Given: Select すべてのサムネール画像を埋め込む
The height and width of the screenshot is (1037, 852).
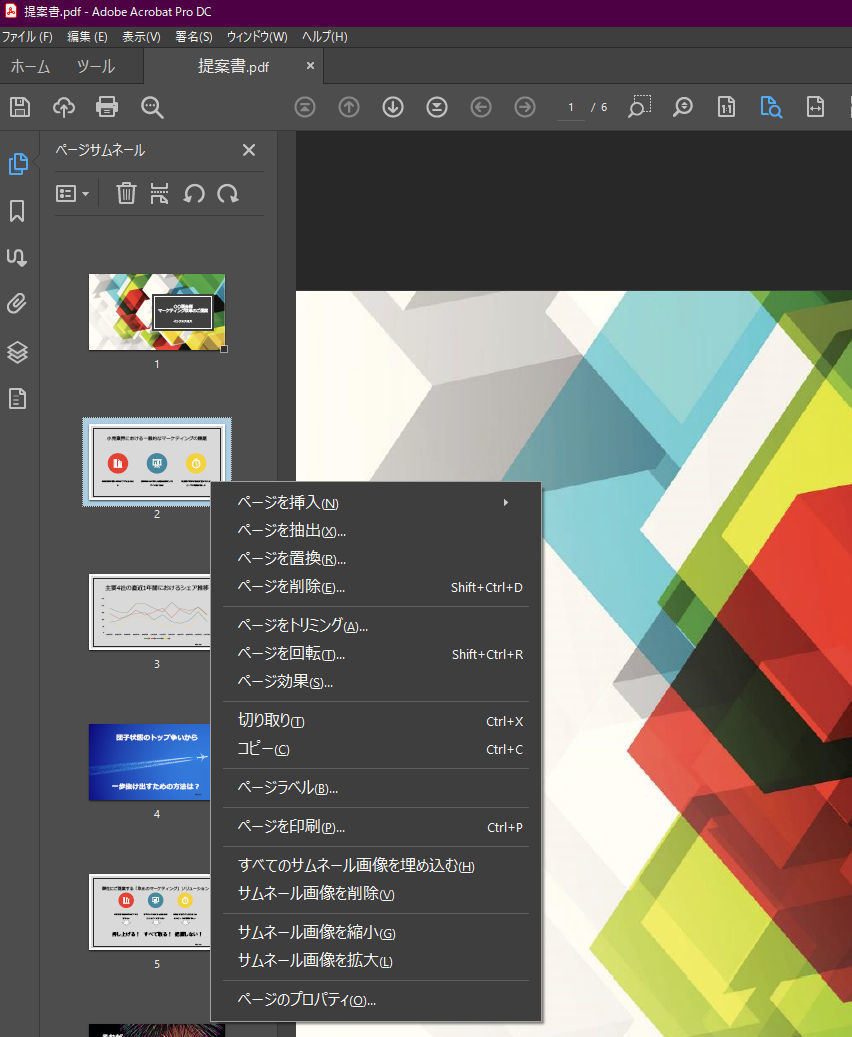Looking at the screenshot, I should [376, 866].
